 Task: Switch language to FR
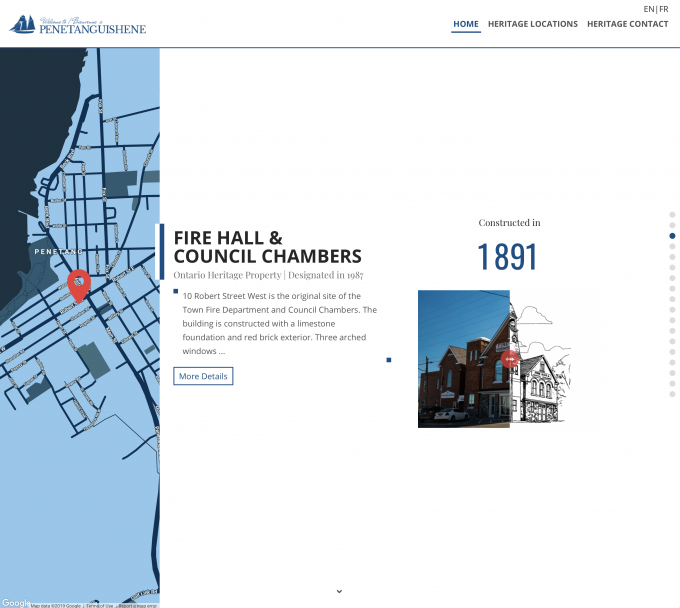[x=664, y=9]
